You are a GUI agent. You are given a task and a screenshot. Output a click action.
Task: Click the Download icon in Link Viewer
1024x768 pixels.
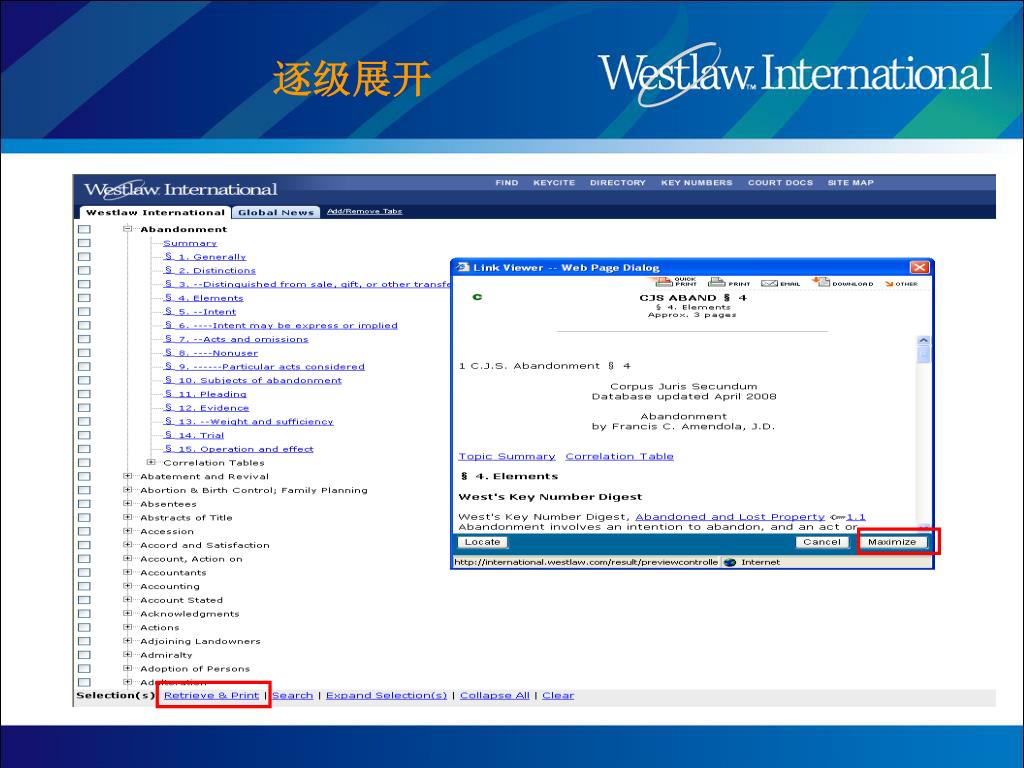pos(821,281)
